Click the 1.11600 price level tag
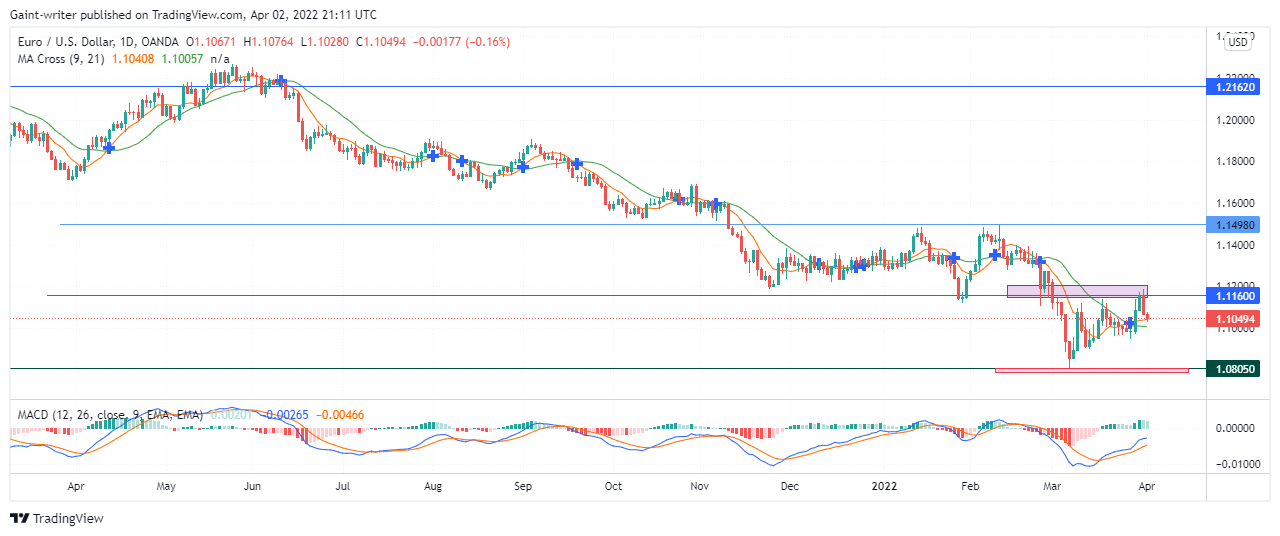Image resolution: width=1280 pixels, height=536 pixels. [1235, 297]
